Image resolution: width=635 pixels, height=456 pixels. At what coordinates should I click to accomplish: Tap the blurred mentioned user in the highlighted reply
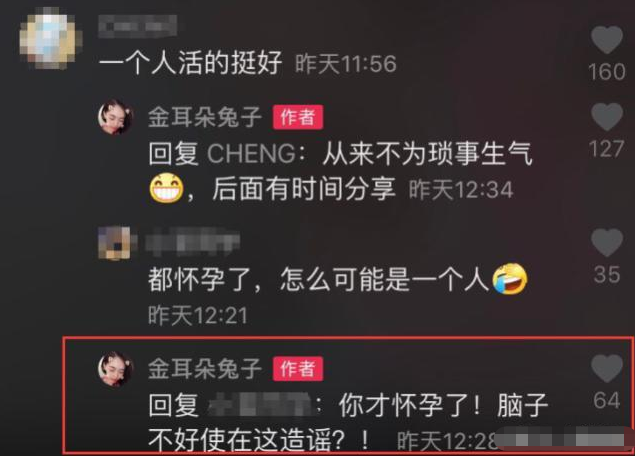[260, 405]
